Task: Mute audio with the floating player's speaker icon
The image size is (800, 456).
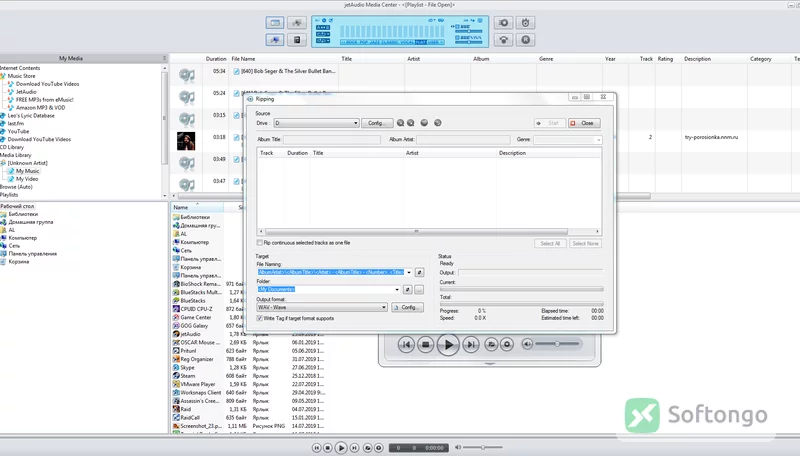Action: point(528,344)
